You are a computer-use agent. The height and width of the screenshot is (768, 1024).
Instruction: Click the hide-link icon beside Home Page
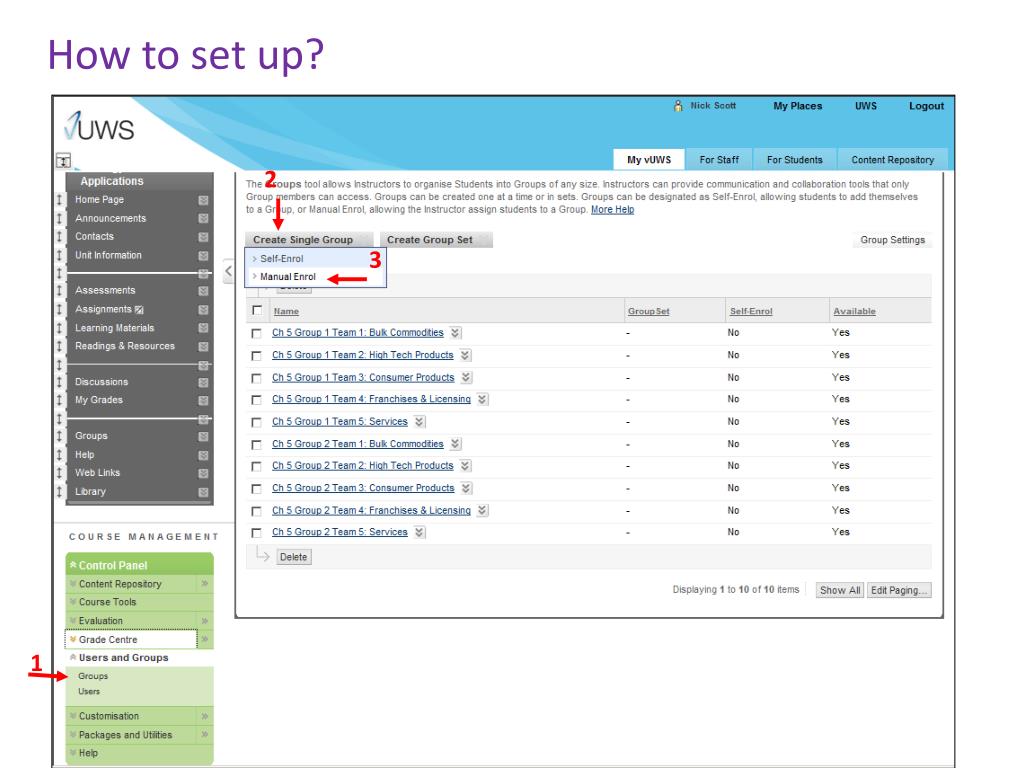(203, 200)
